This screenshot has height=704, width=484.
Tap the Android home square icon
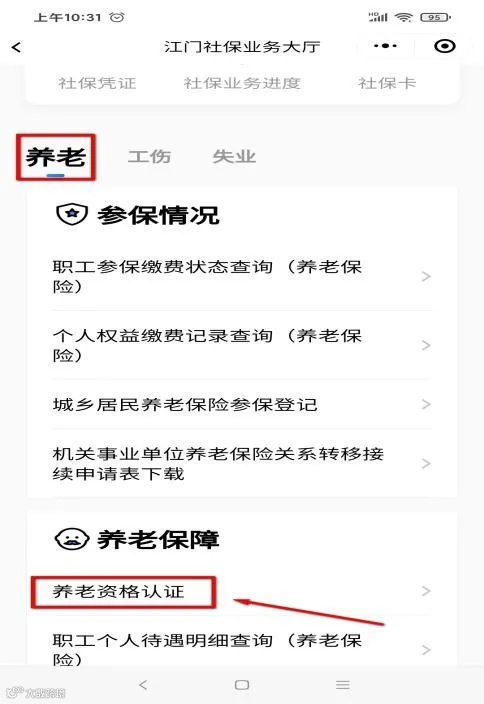click(x=242, y=685)
